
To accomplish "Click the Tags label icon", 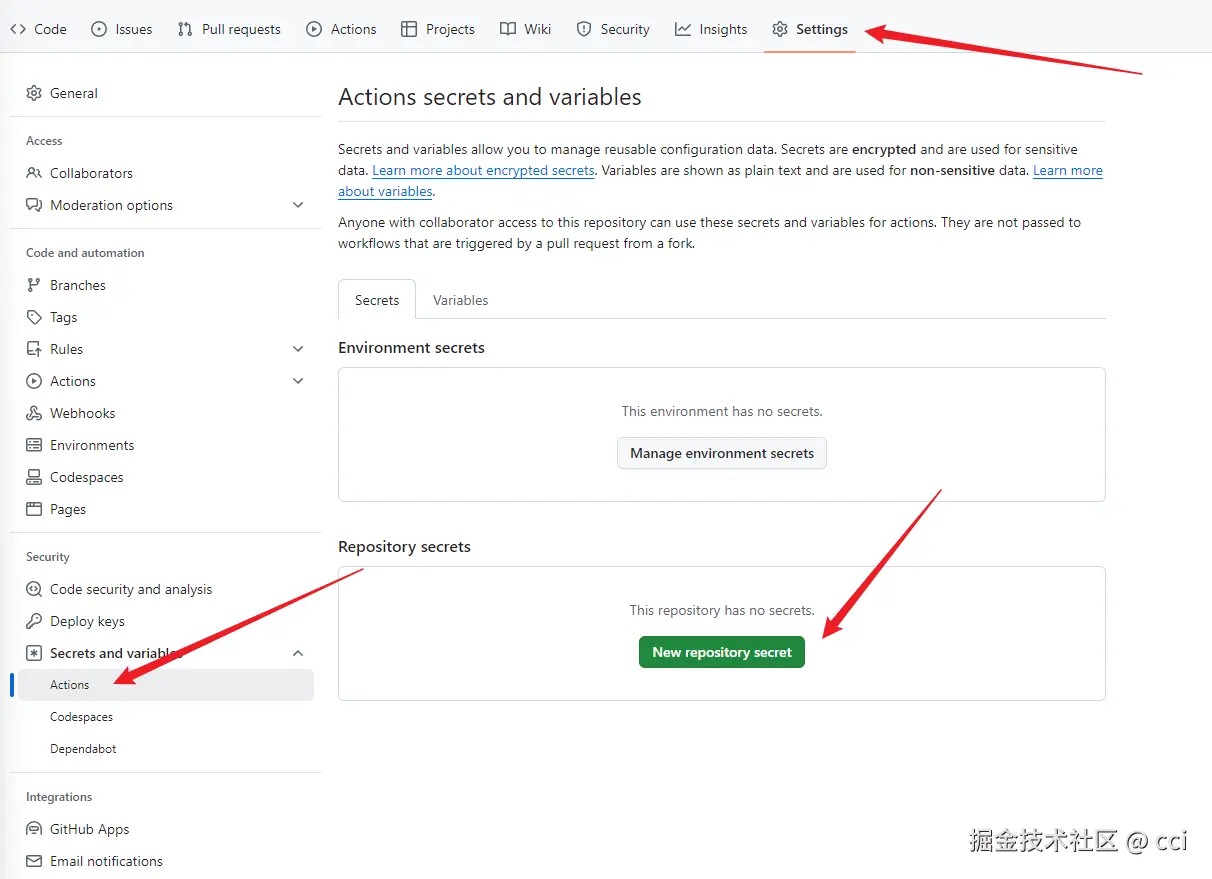I will pos(34,317).
